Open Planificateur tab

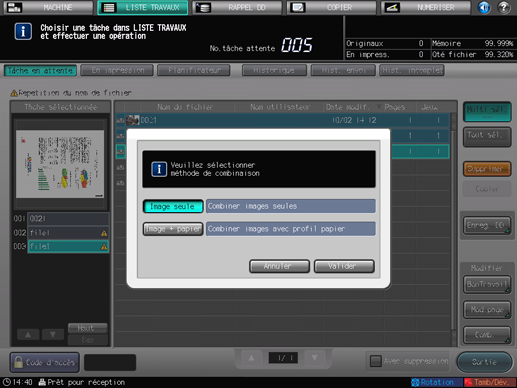coord(194,71)
